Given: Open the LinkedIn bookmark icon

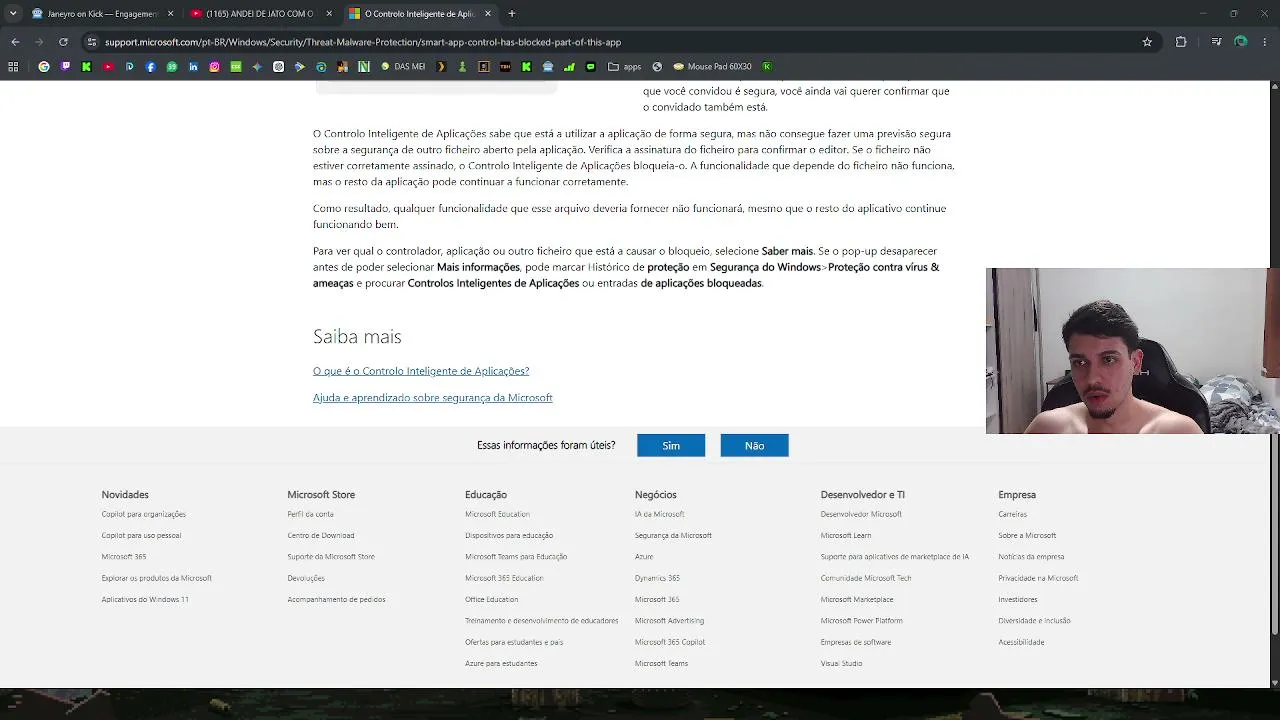Looking at the screenshot, I should (193, 67).
